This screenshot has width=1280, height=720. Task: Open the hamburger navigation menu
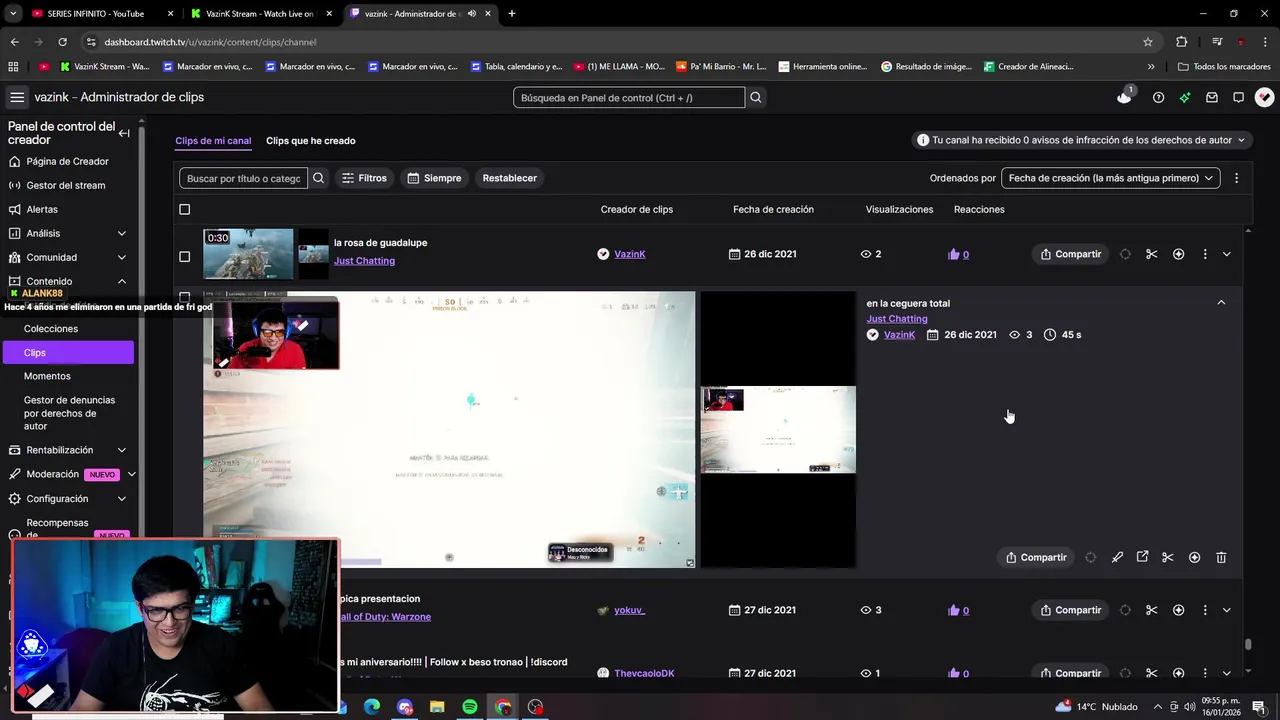17,97
